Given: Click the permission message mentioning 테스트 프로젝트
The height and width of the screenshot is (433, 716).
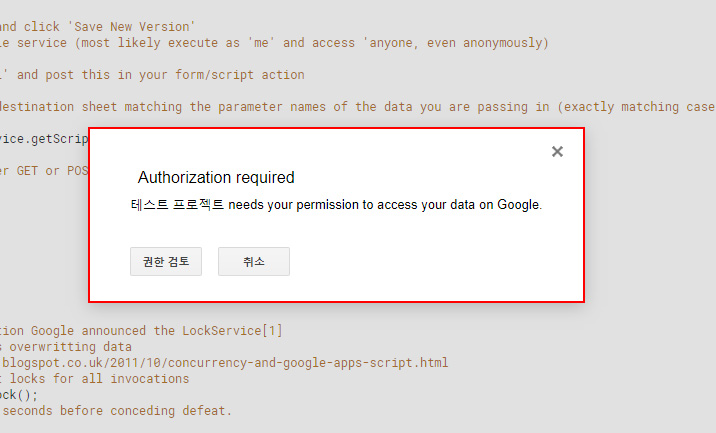Looking at the screenshot, I should (336, 205).
